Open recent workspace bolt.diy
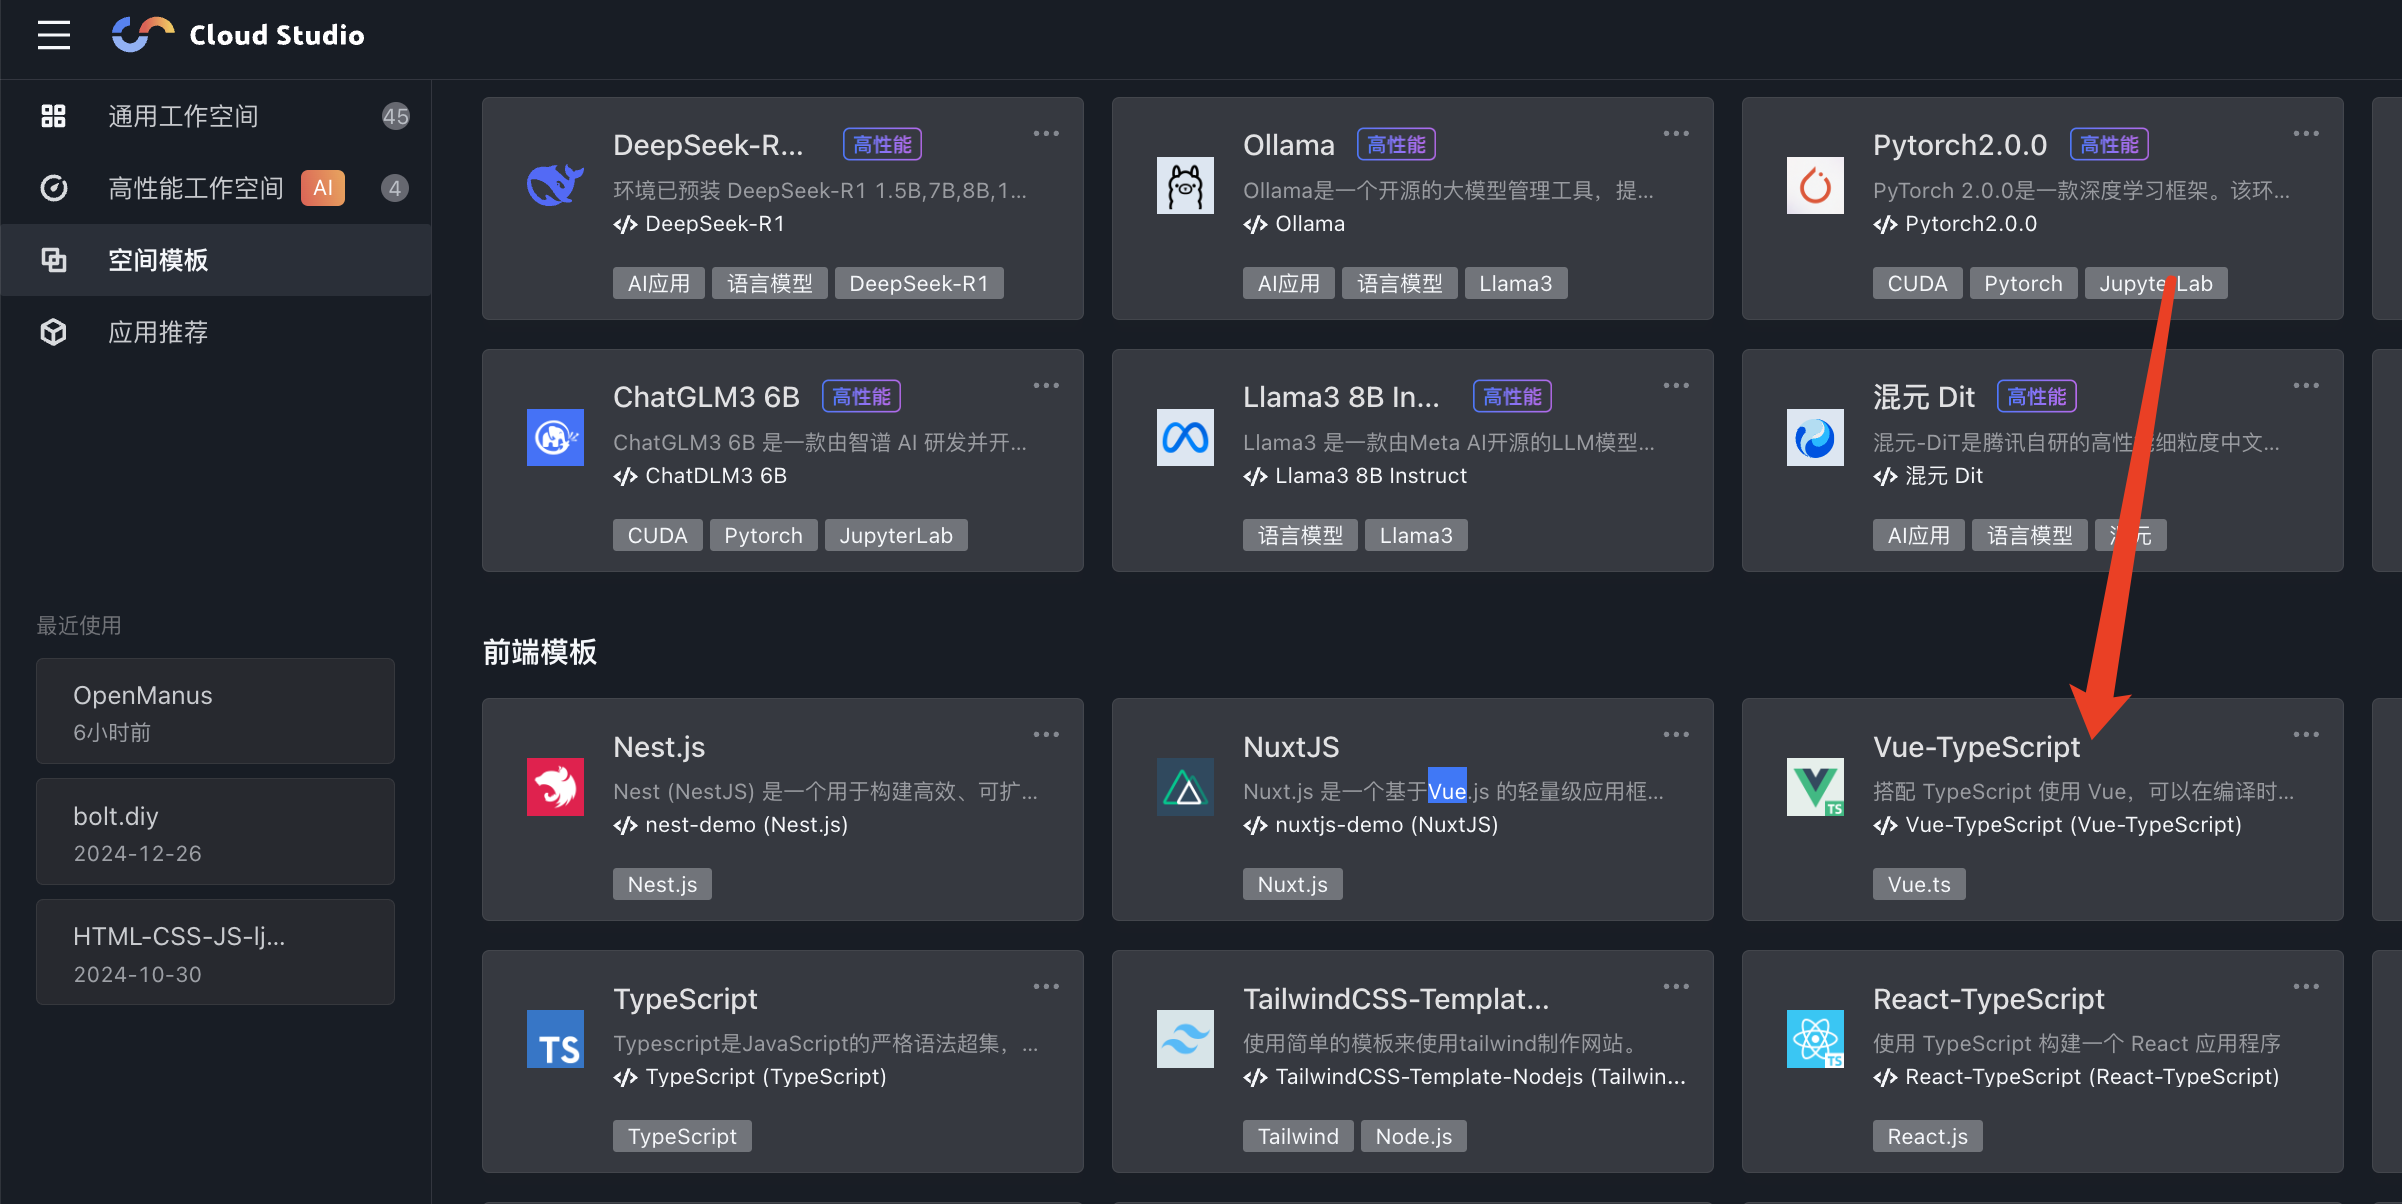 215,832
